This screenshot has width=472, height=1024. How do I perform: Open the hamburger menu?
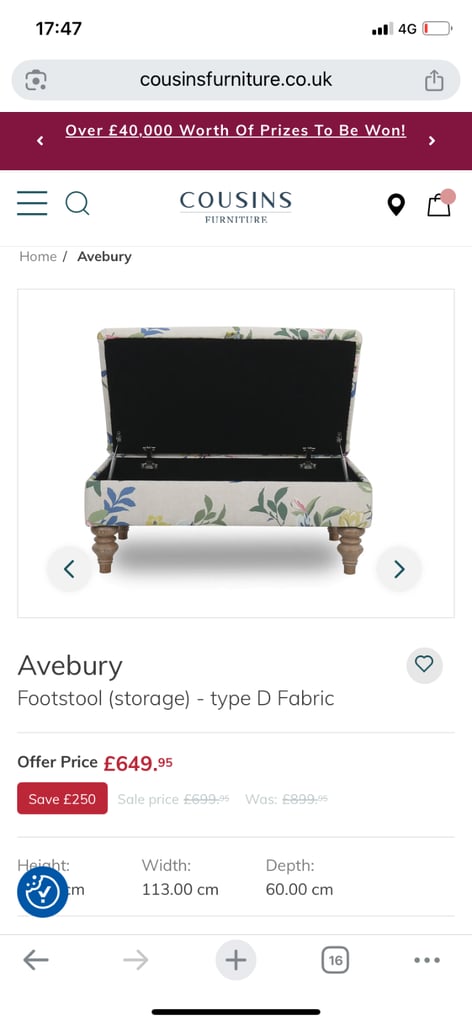[32, 203]
